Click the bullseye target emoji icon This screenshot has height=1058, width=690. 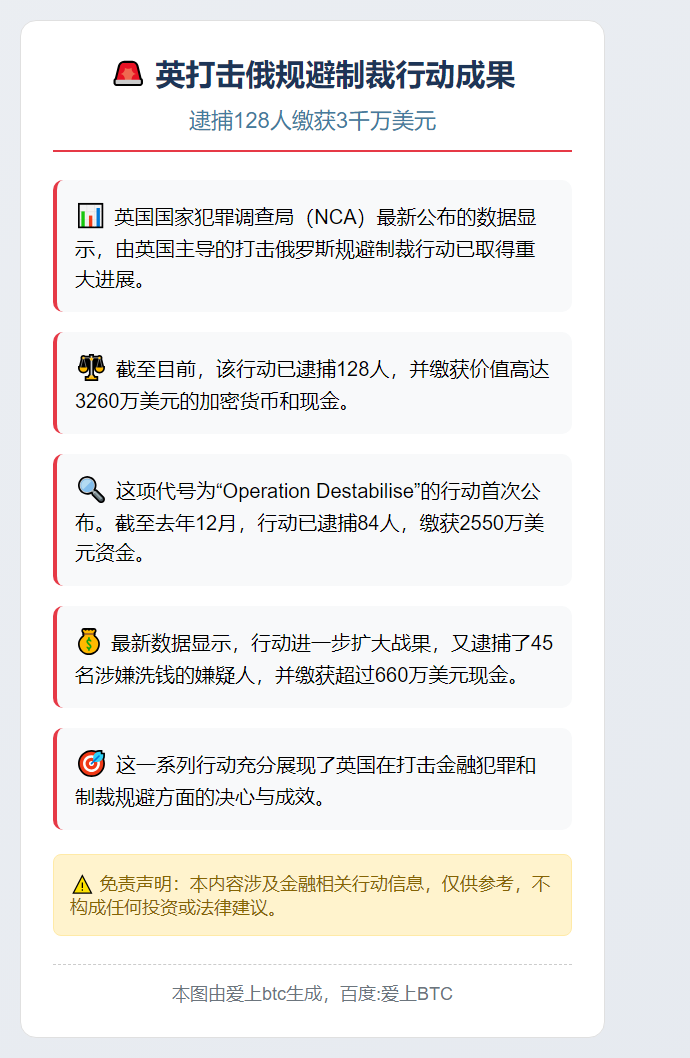(91, 764)
